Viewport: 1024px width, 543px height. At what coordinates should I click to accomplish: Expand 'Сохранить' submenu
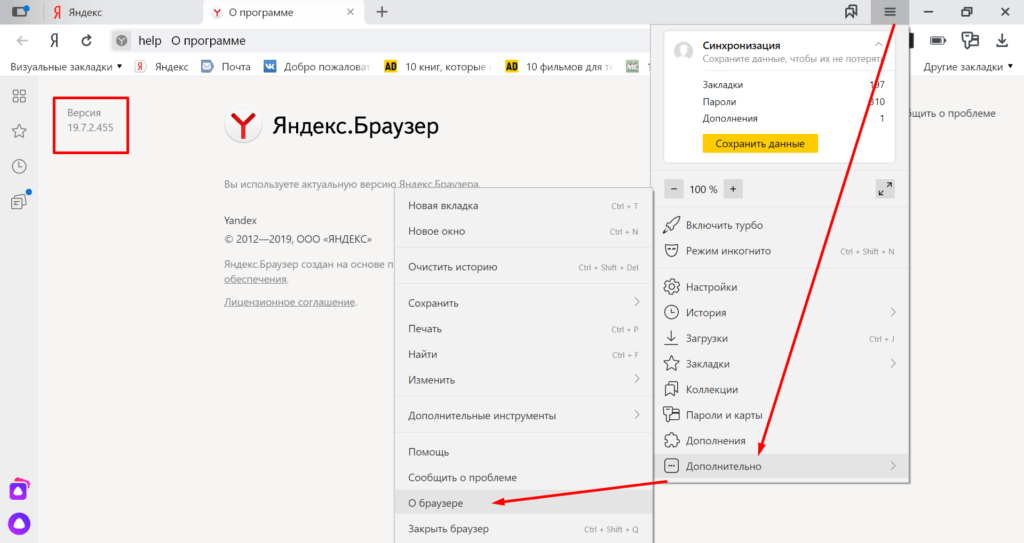pyautogui.click(x=524, y=303)
